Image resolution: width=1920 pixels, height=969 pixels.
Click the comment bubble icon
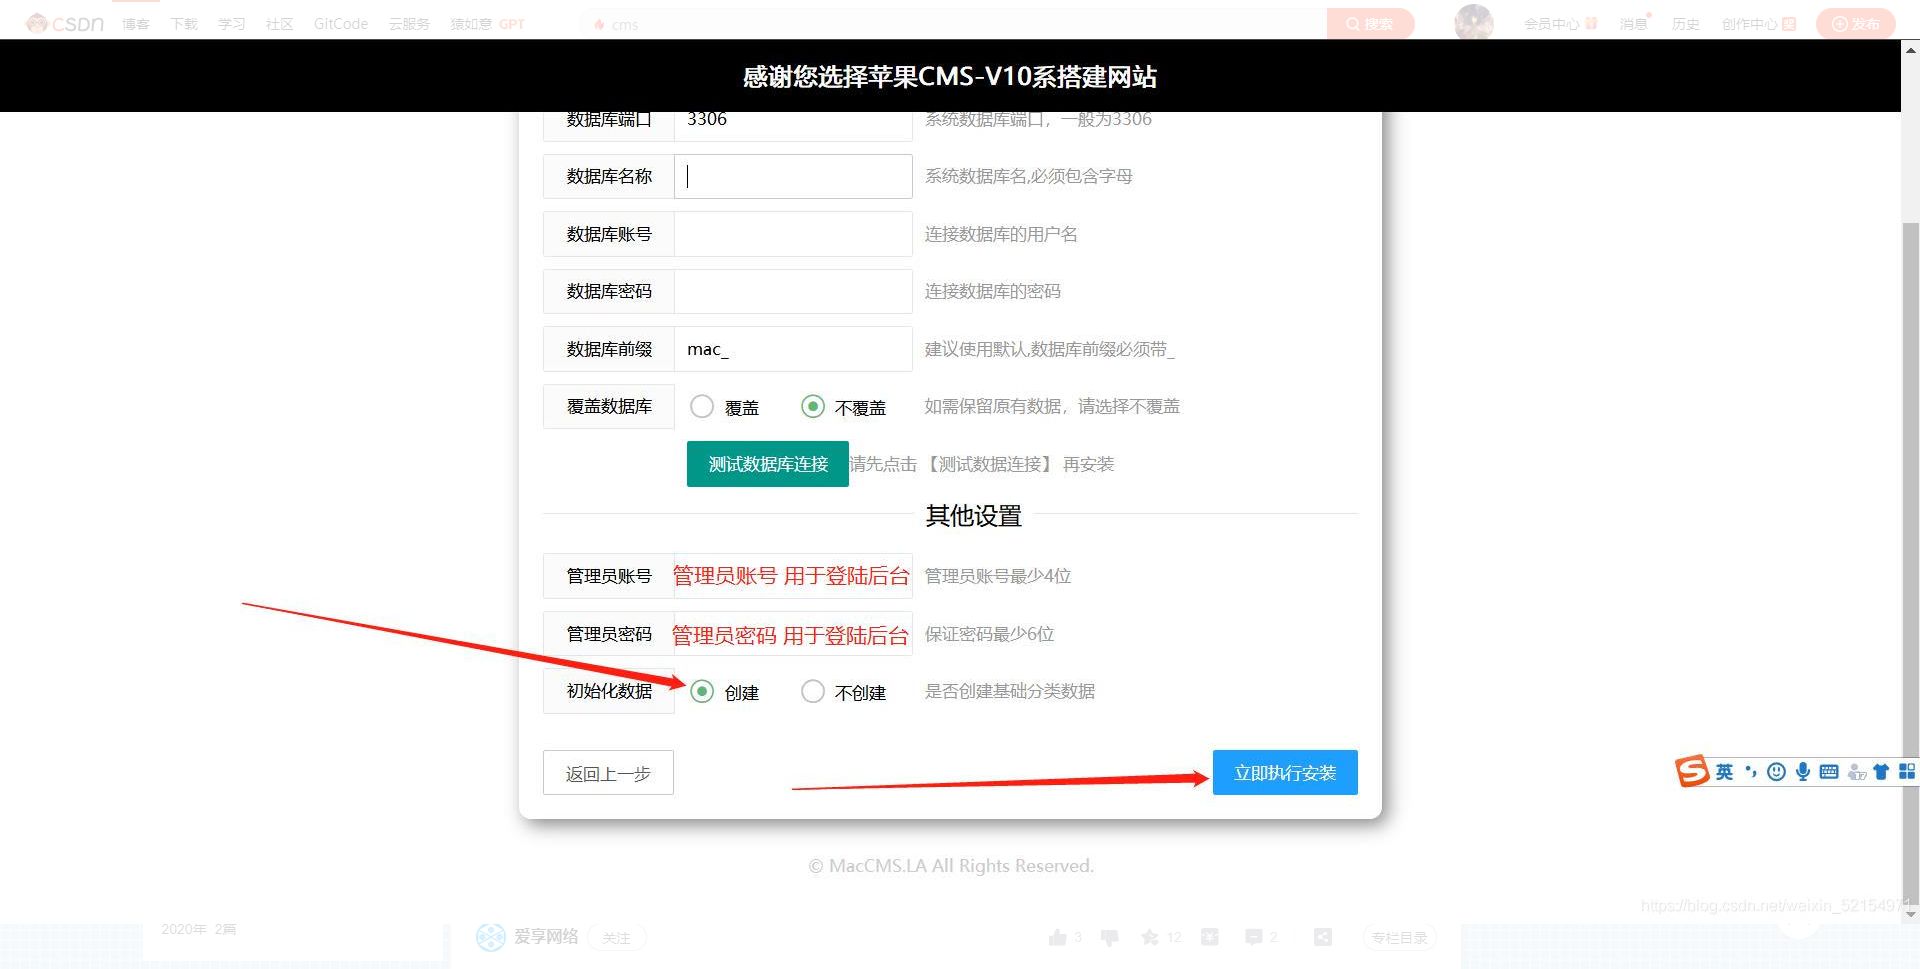click(1254, 937)
